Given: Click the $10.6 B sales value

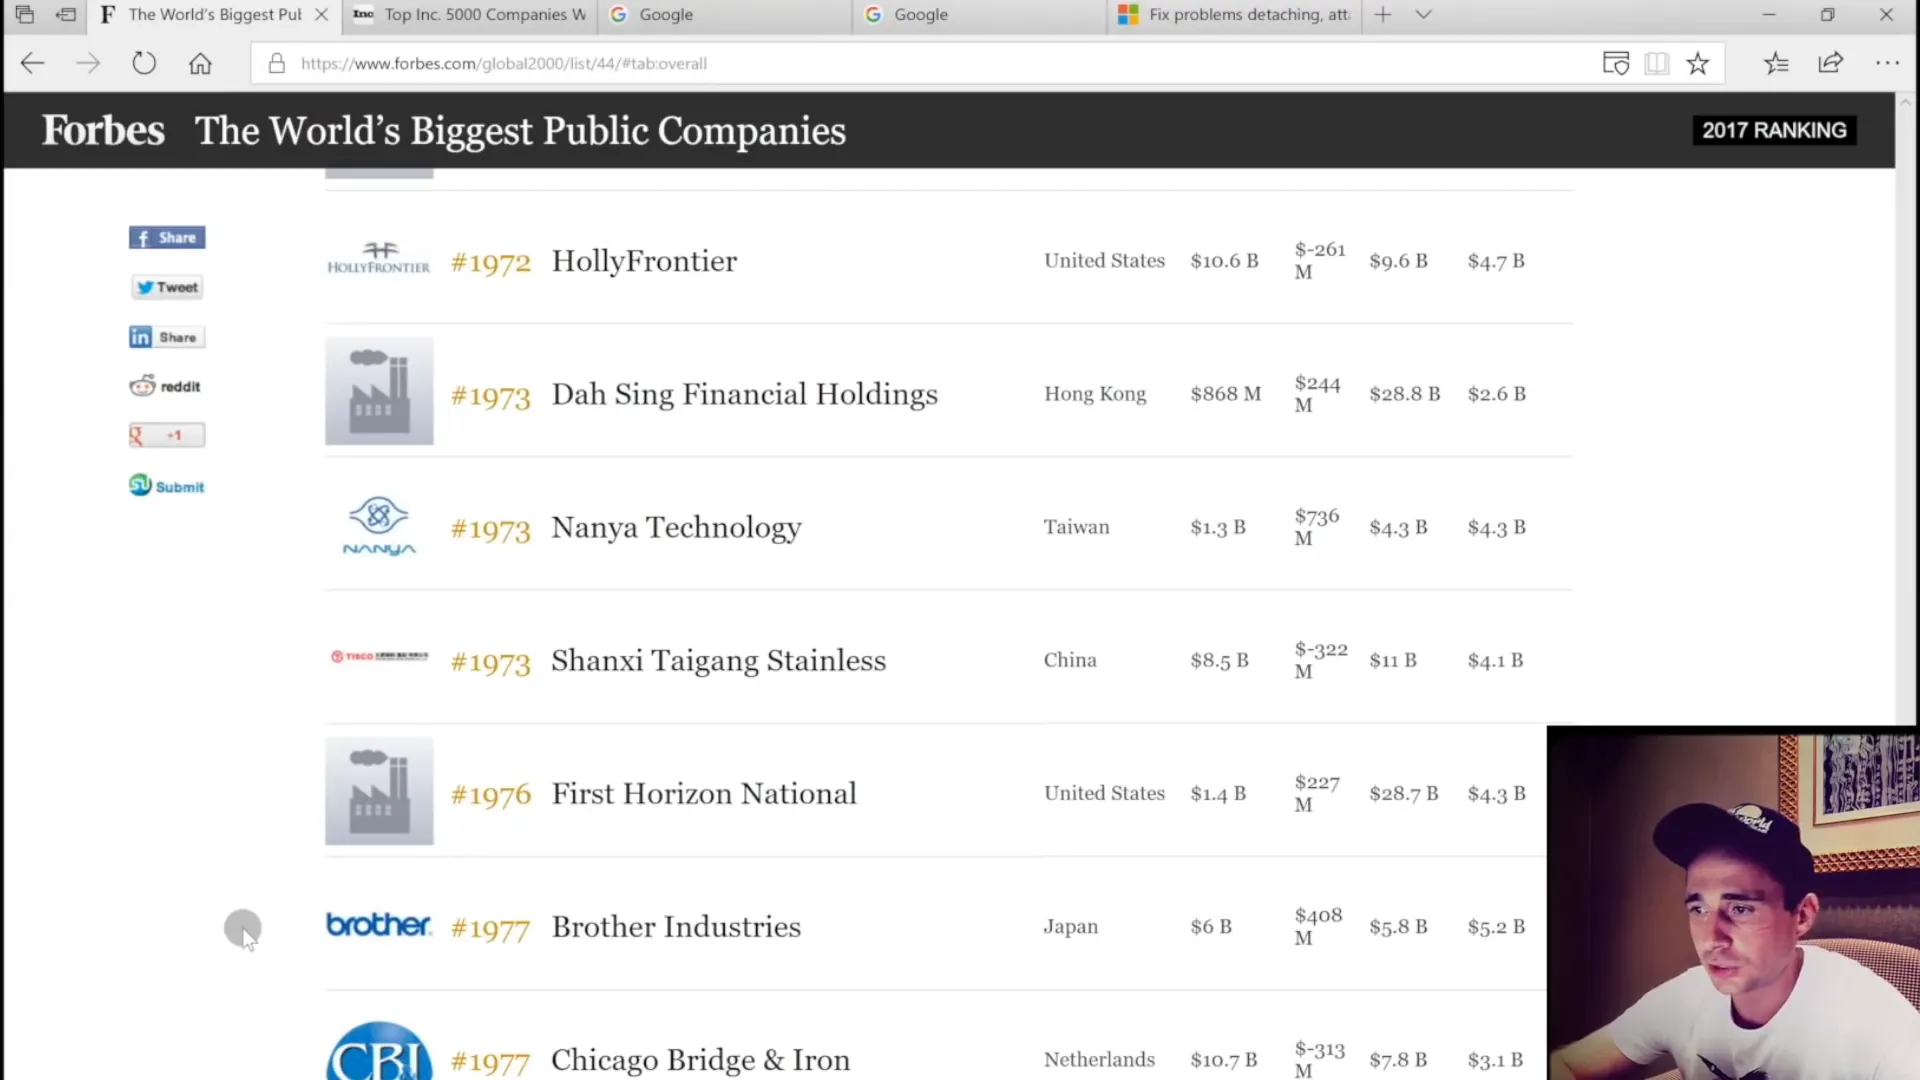Looking at the screenshot, I should (1224, 261).
